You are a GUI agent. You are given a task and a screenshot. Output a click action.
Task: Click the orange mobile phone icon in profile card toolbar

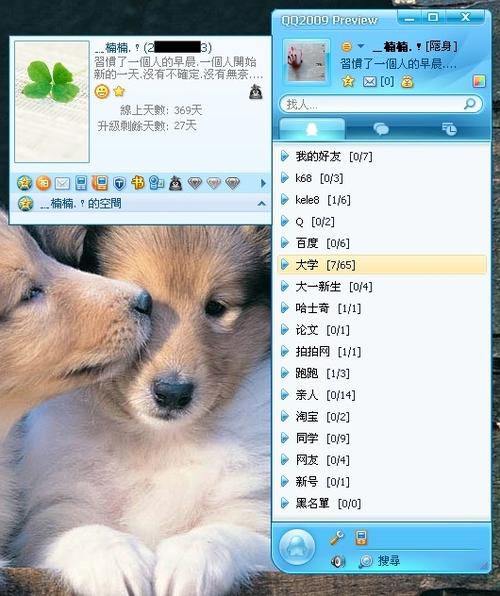[x=100, y=183]
